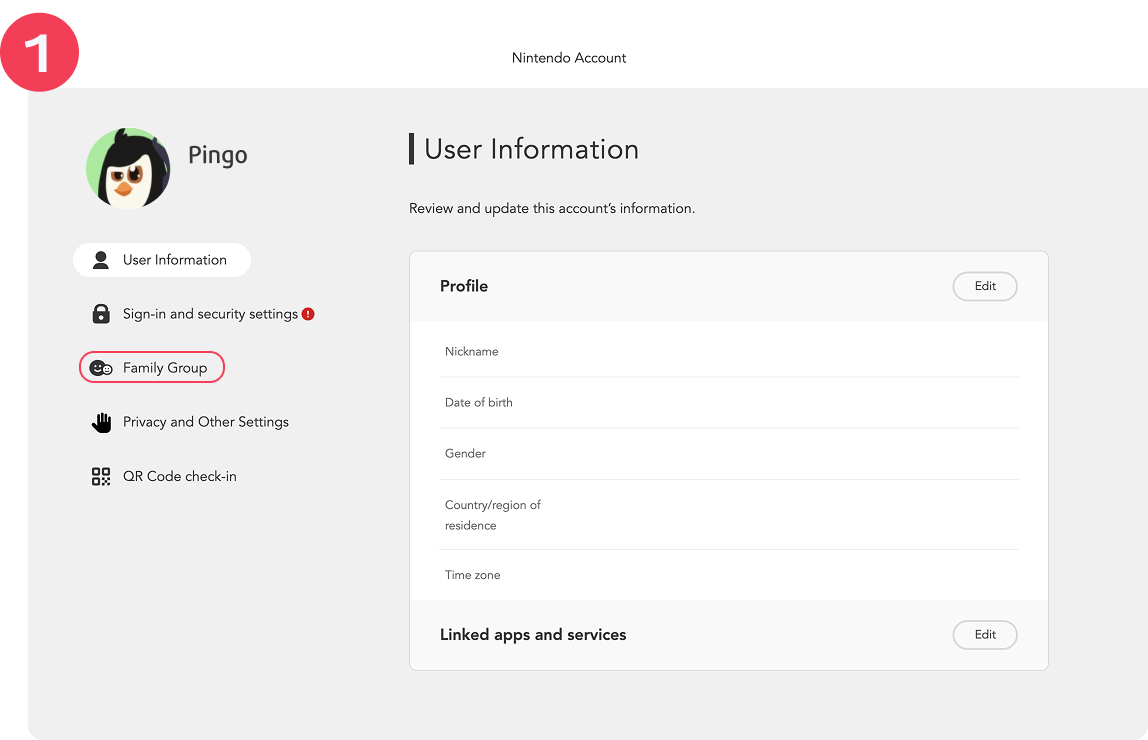Click the hand icon for Privacy settings

click(100, 422)
